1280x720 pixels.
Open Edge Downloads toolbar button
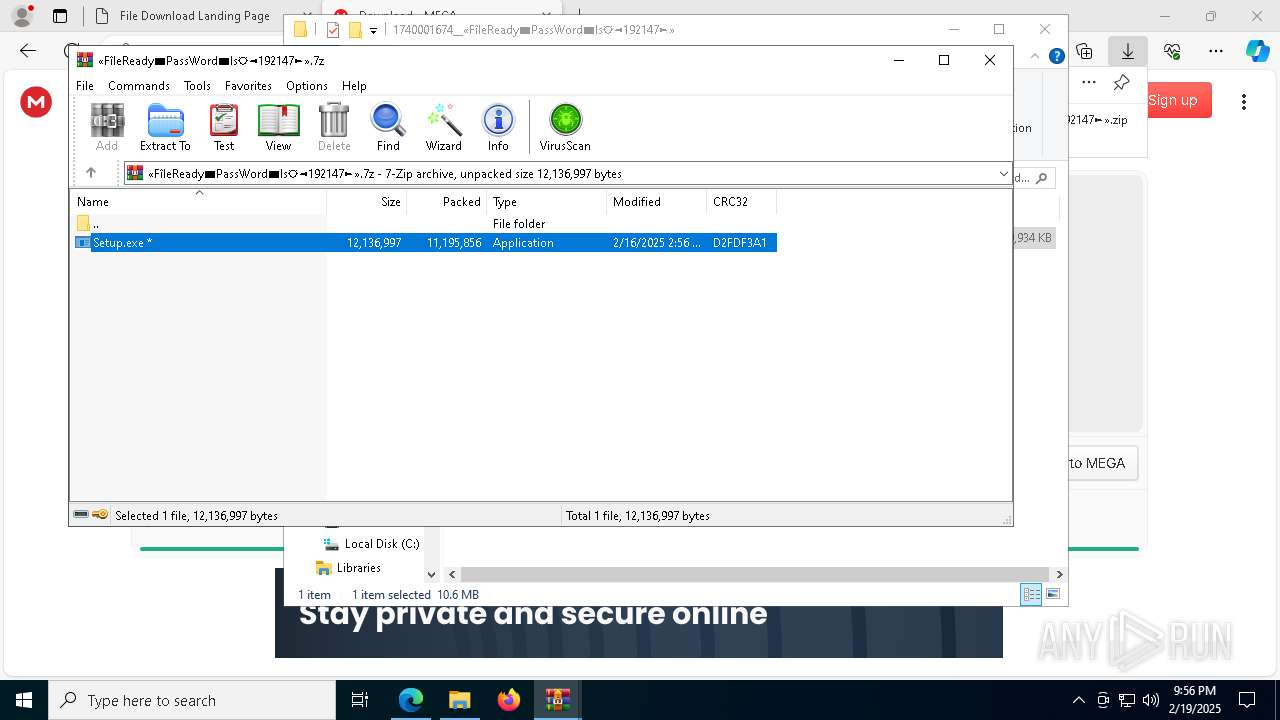[1128, 51]
